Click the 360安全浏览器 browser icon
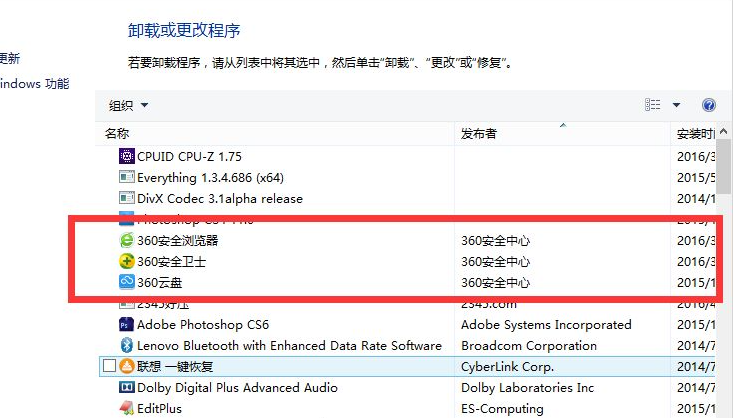Image resolution: width=733 pixels, height=418 pixels. click(126, 241)
